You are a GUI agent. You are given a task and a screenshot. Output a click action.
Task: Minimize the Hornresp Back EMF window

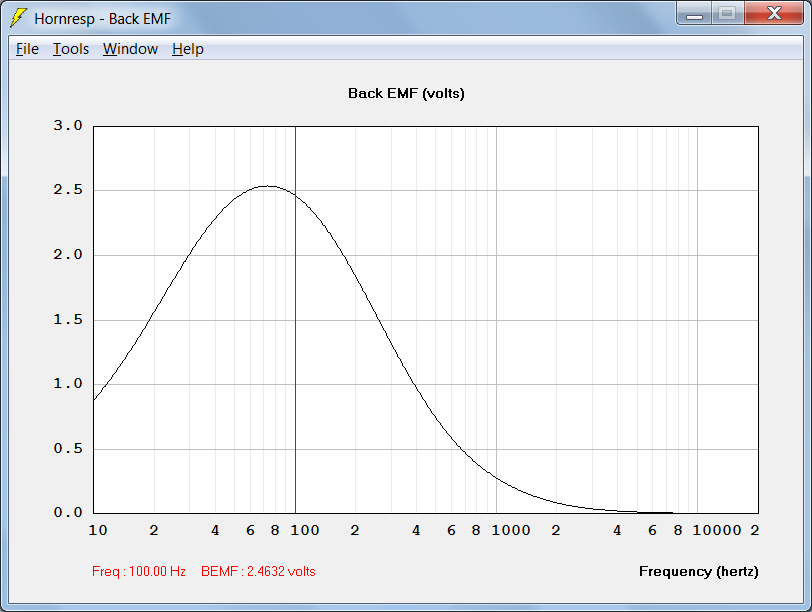point(694,14)
